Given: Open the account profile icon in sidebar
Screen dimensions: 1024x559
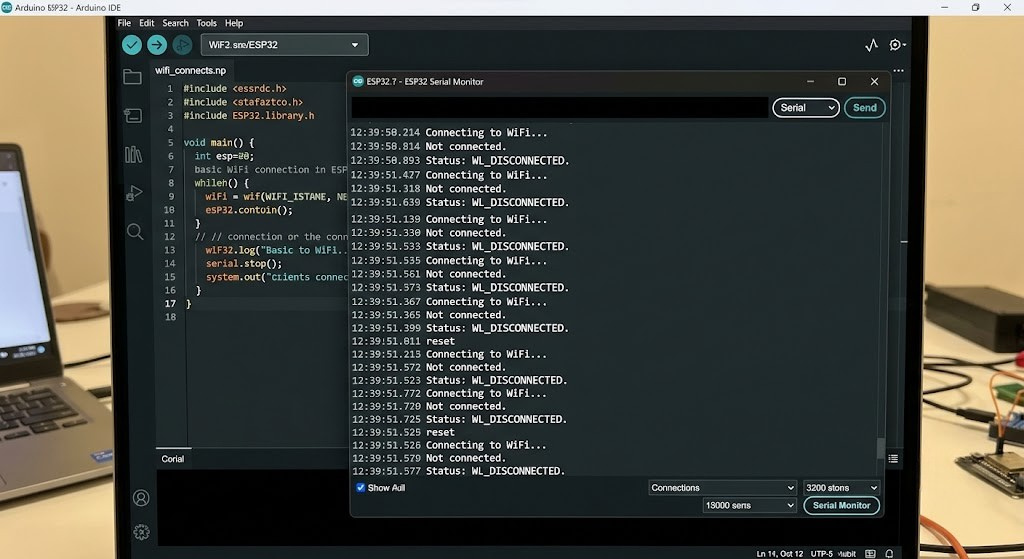Looking at the screenshot, I should [x=141, y=498].
